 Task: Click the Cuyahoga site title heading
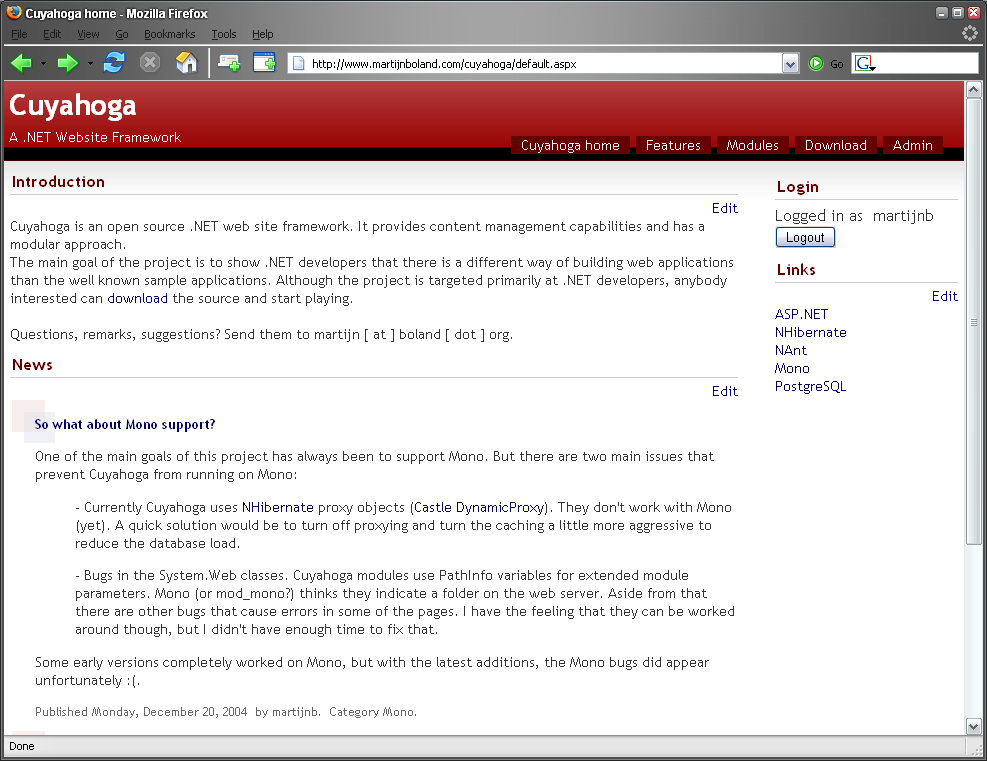(x=72, y=106)
